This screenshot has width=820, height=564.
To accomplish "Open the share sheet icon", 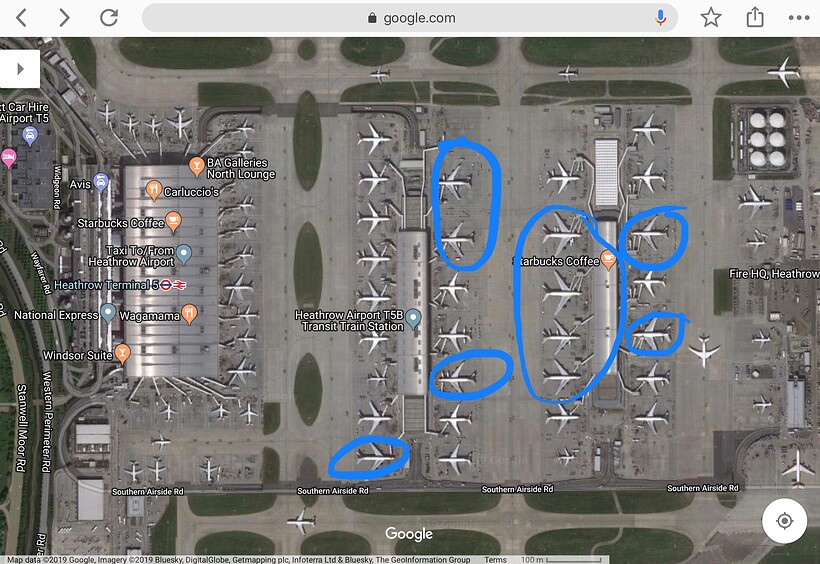I will tap(755, 17).
